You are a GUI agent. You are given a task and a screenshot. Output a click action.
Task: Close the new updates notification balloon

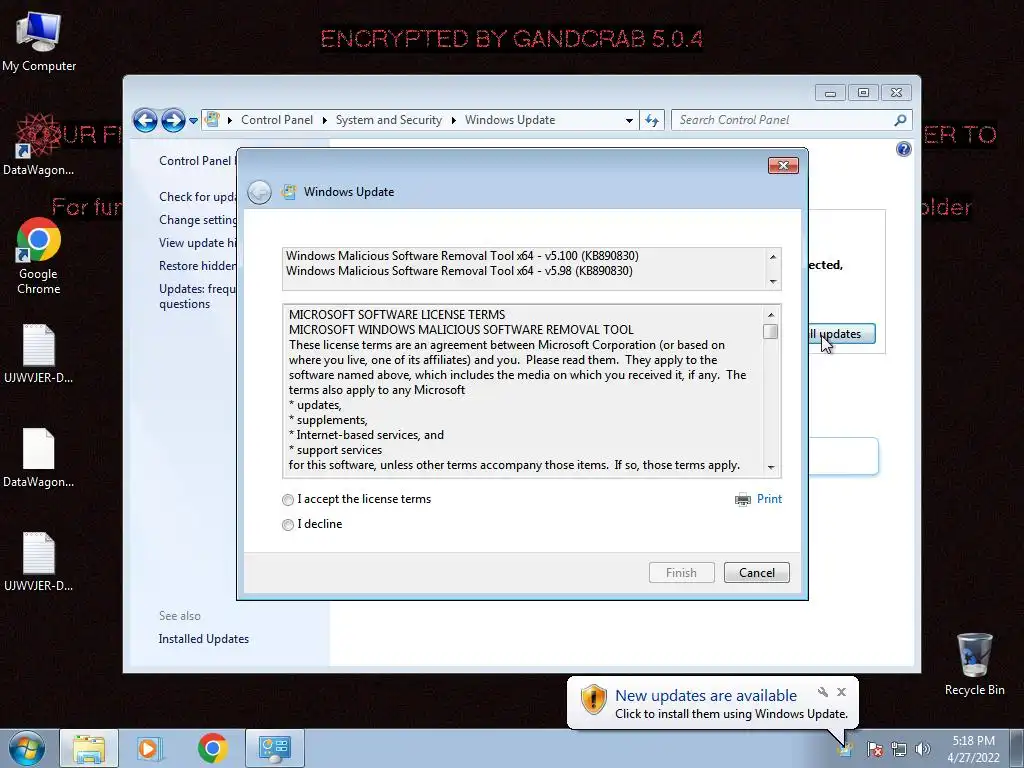[841, 692]
